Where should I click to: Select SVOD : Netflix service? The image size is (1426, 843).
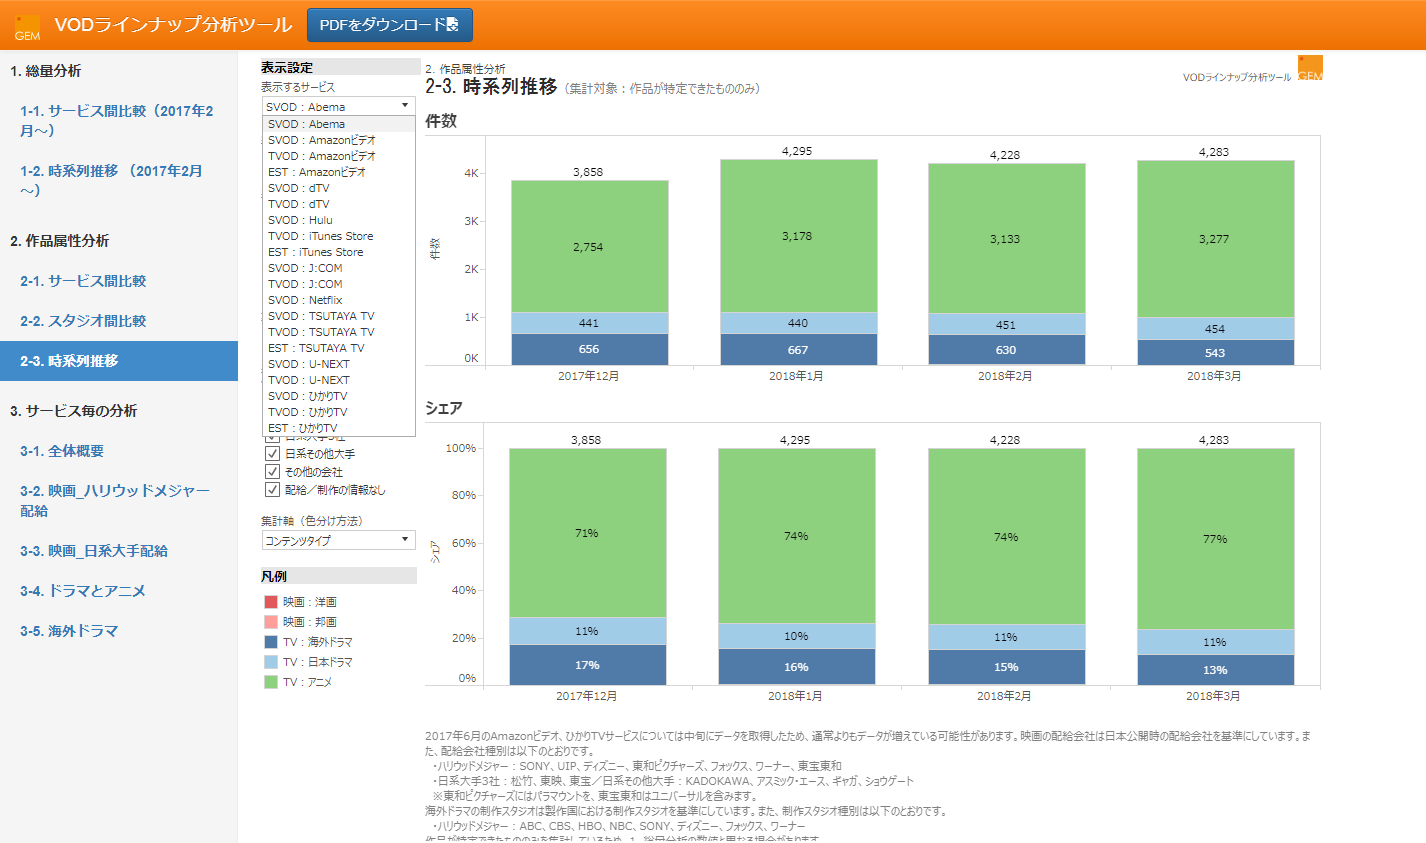(x=339, y=300)
